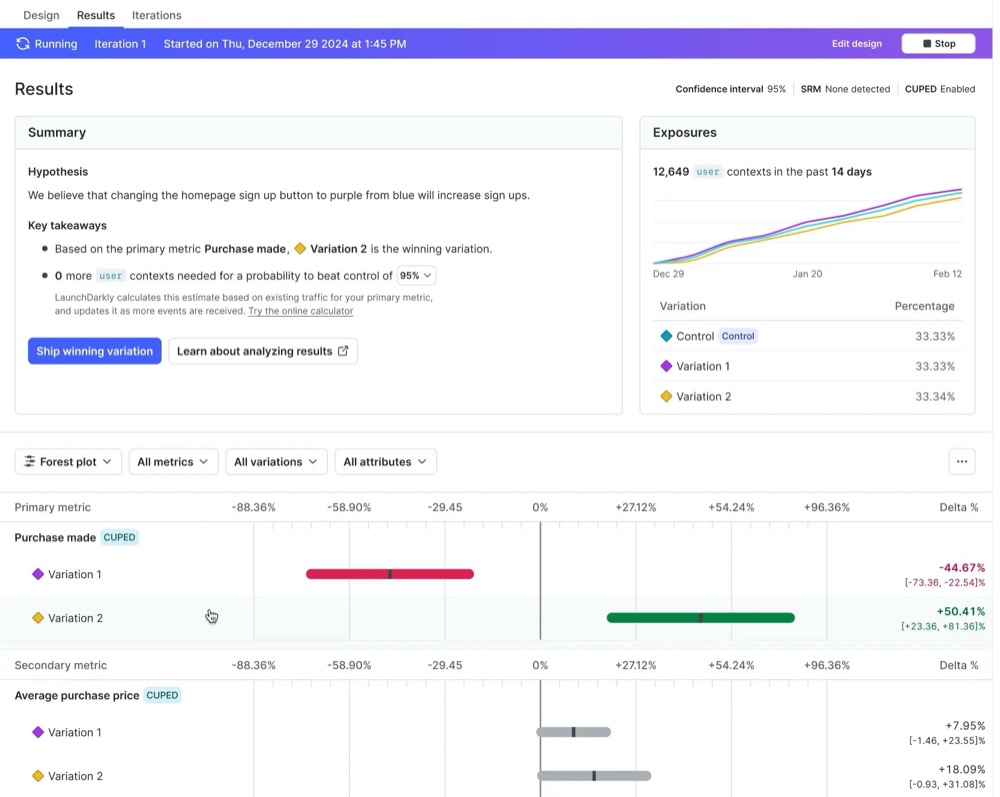Select the Forest plot view icon
The height and width of the screenshot is (797, 1000).
coord(30,461)
